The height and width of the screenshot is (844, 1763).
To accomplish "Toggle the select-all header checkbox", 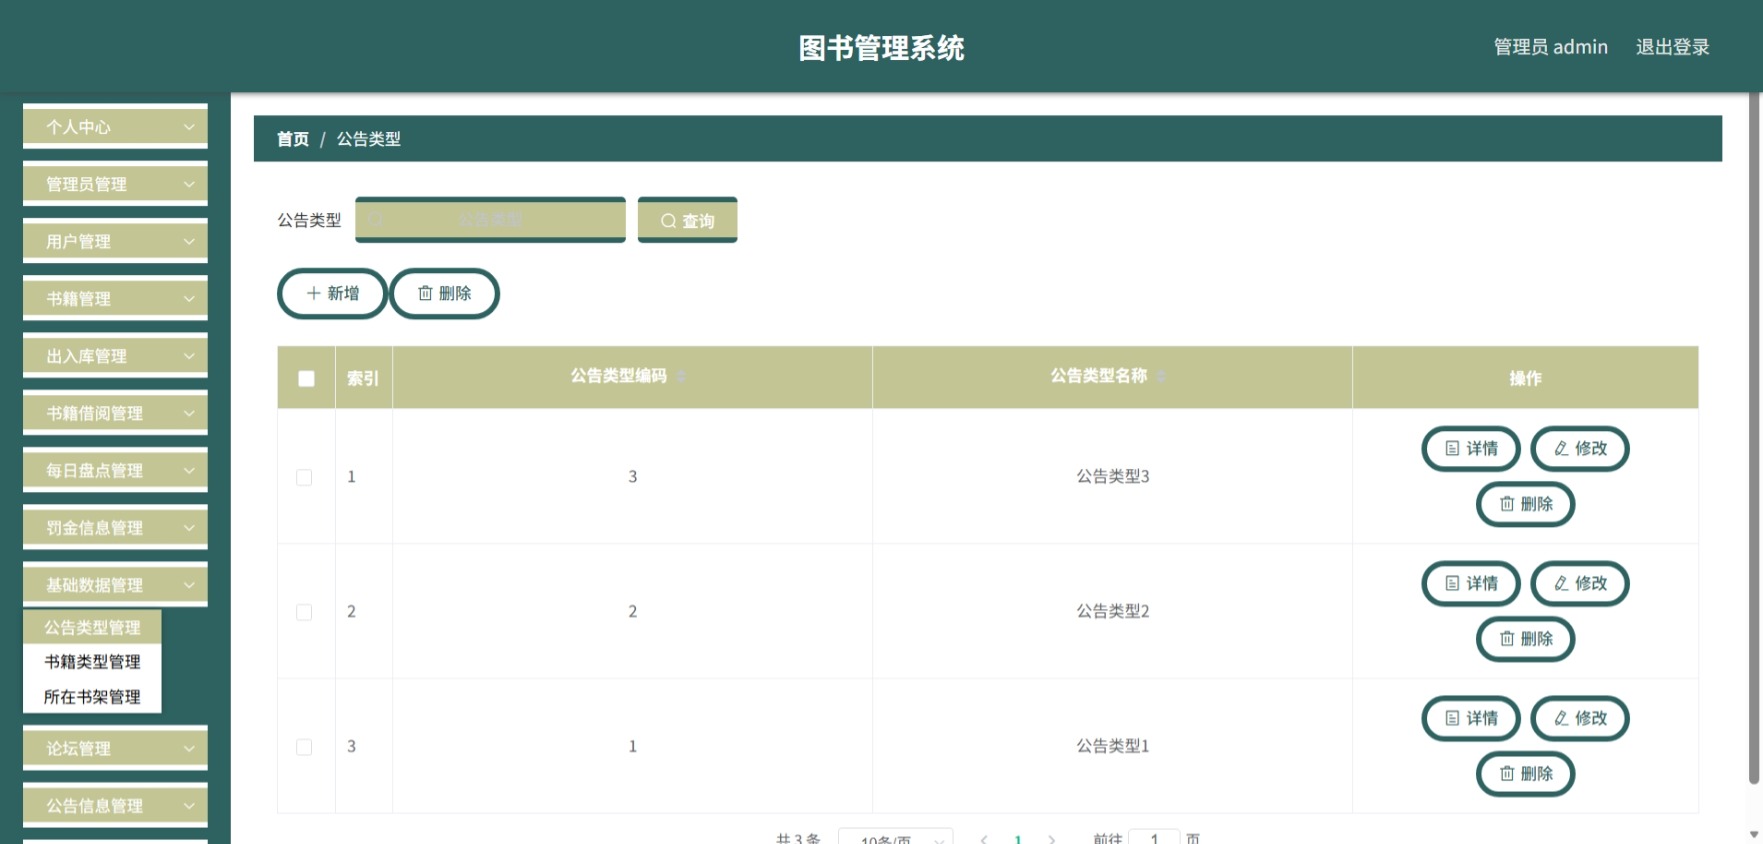I will 306,378.
